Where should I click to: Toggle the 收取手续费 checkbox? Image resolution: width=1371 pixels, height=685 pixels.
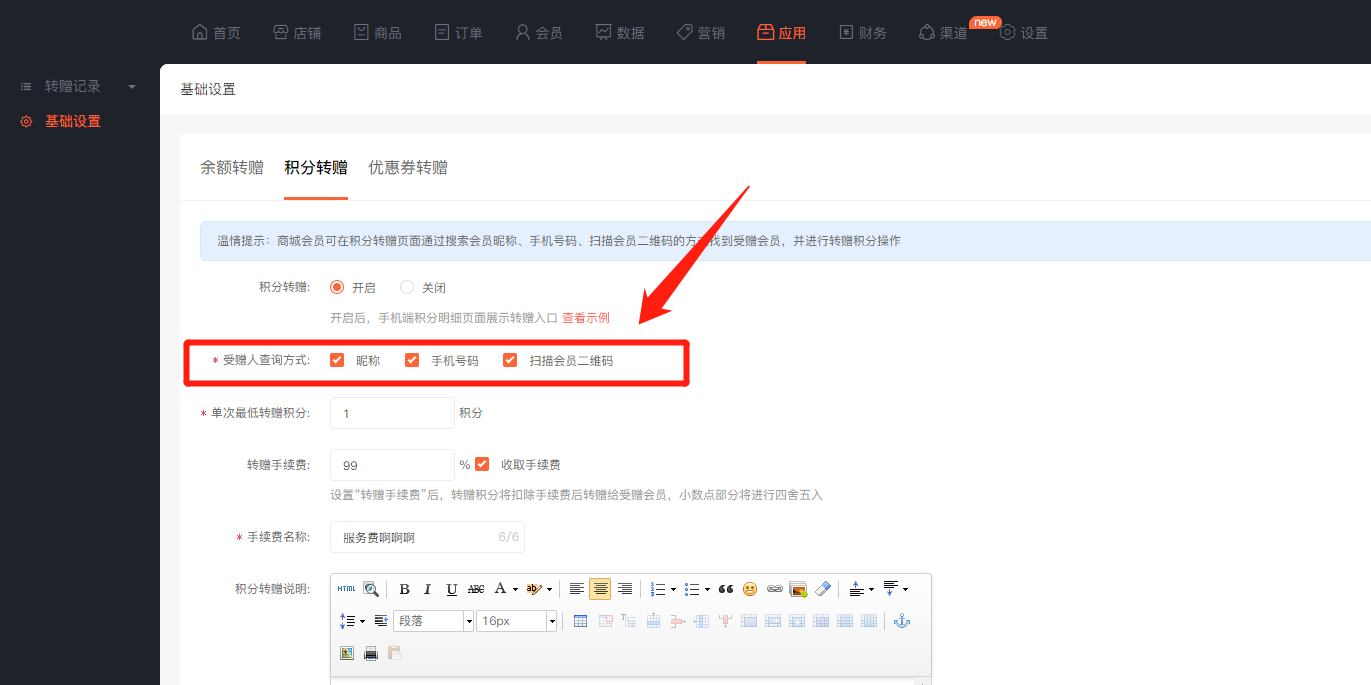[x=483, y=465]
